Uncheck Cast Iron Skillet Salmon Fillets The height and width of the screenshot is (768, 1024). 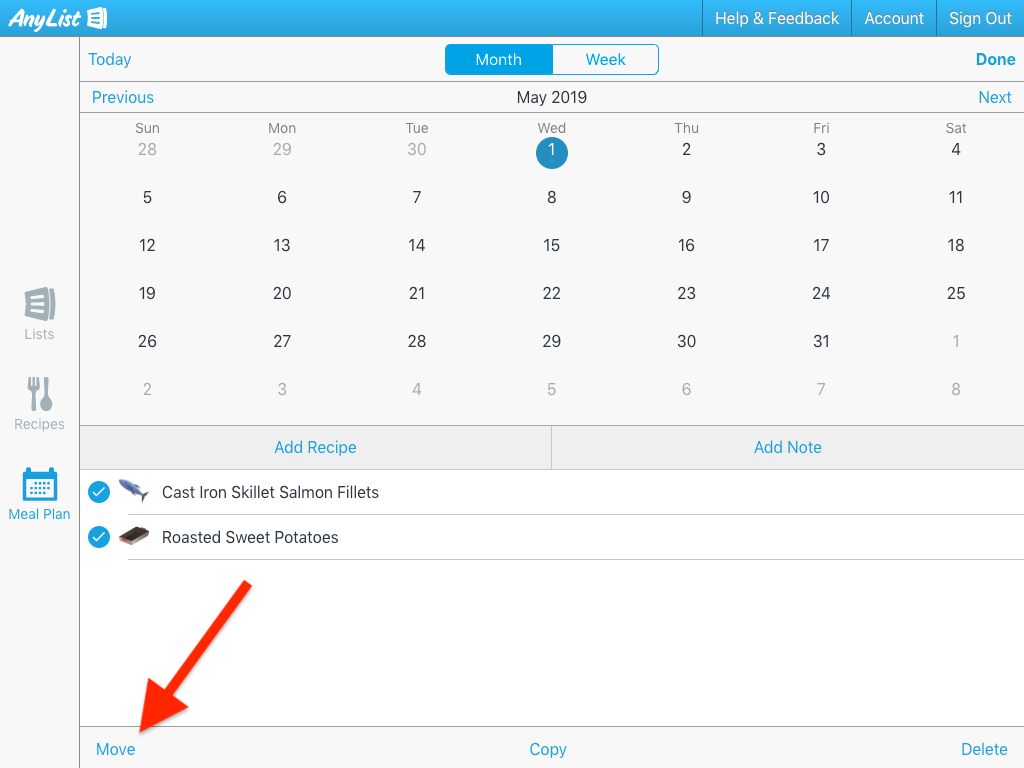(x=99, y=492)
